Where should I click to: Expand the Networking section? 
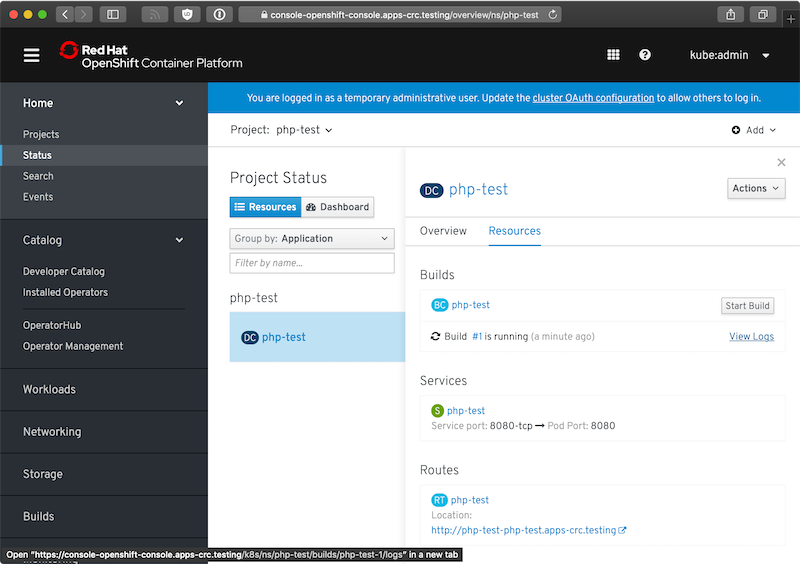pyautogui.click(x=104, y=432)
